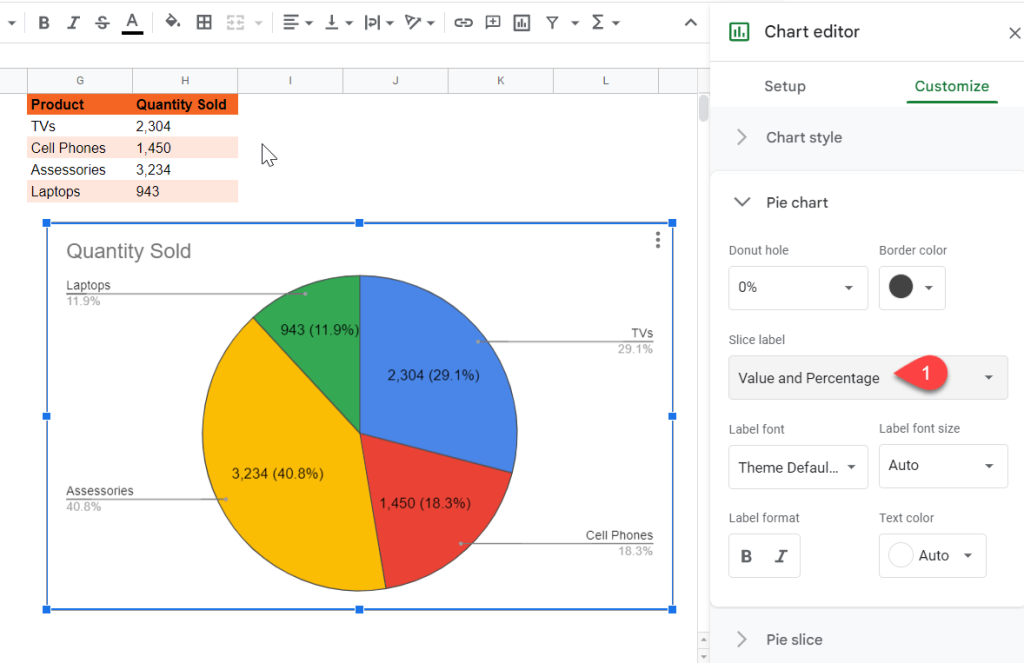This screenshot has width=1024, height=663.
Task: Collapse the Pie chart section
Action: pyautogui.click(x=741, y=202)
